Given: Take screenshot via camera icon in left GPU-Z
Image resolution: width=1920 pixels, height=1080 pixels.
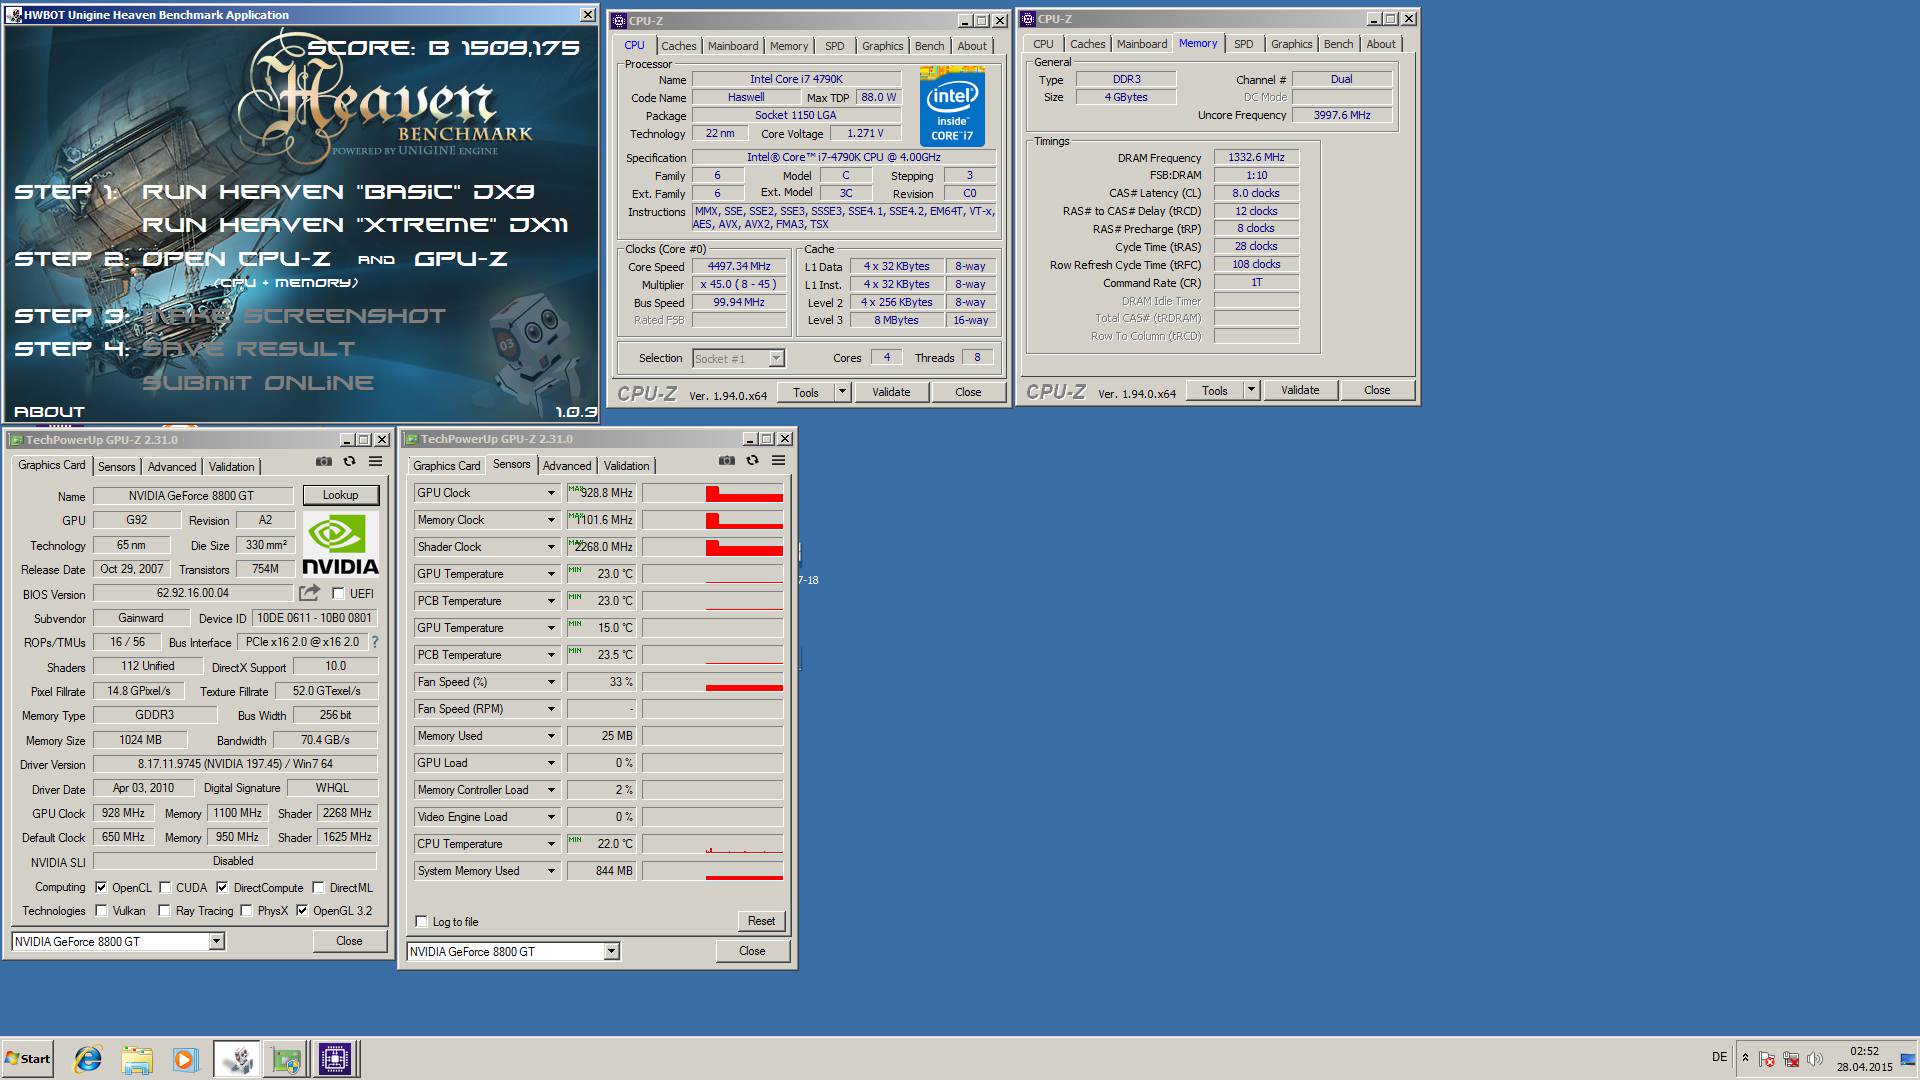Looking at the screenshot, I should [323, 462].
